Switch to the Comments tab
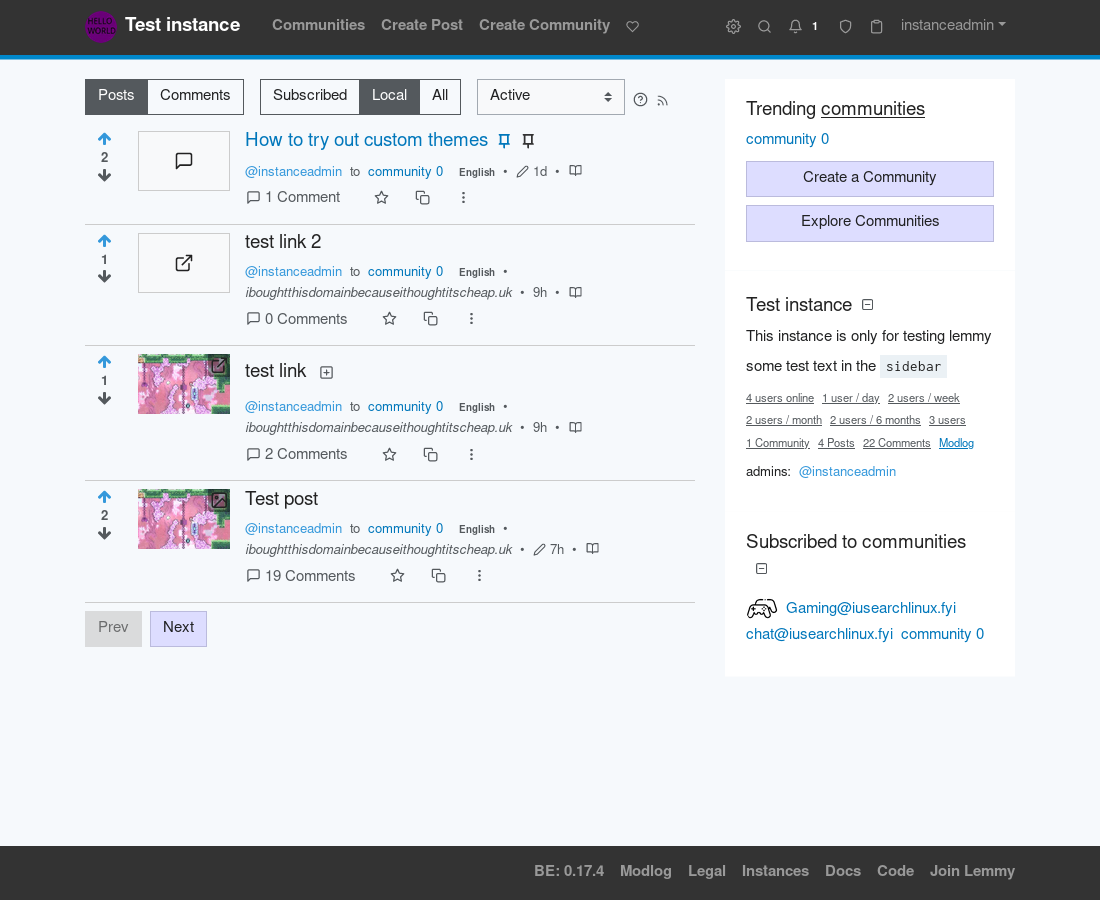 (195, 96)
